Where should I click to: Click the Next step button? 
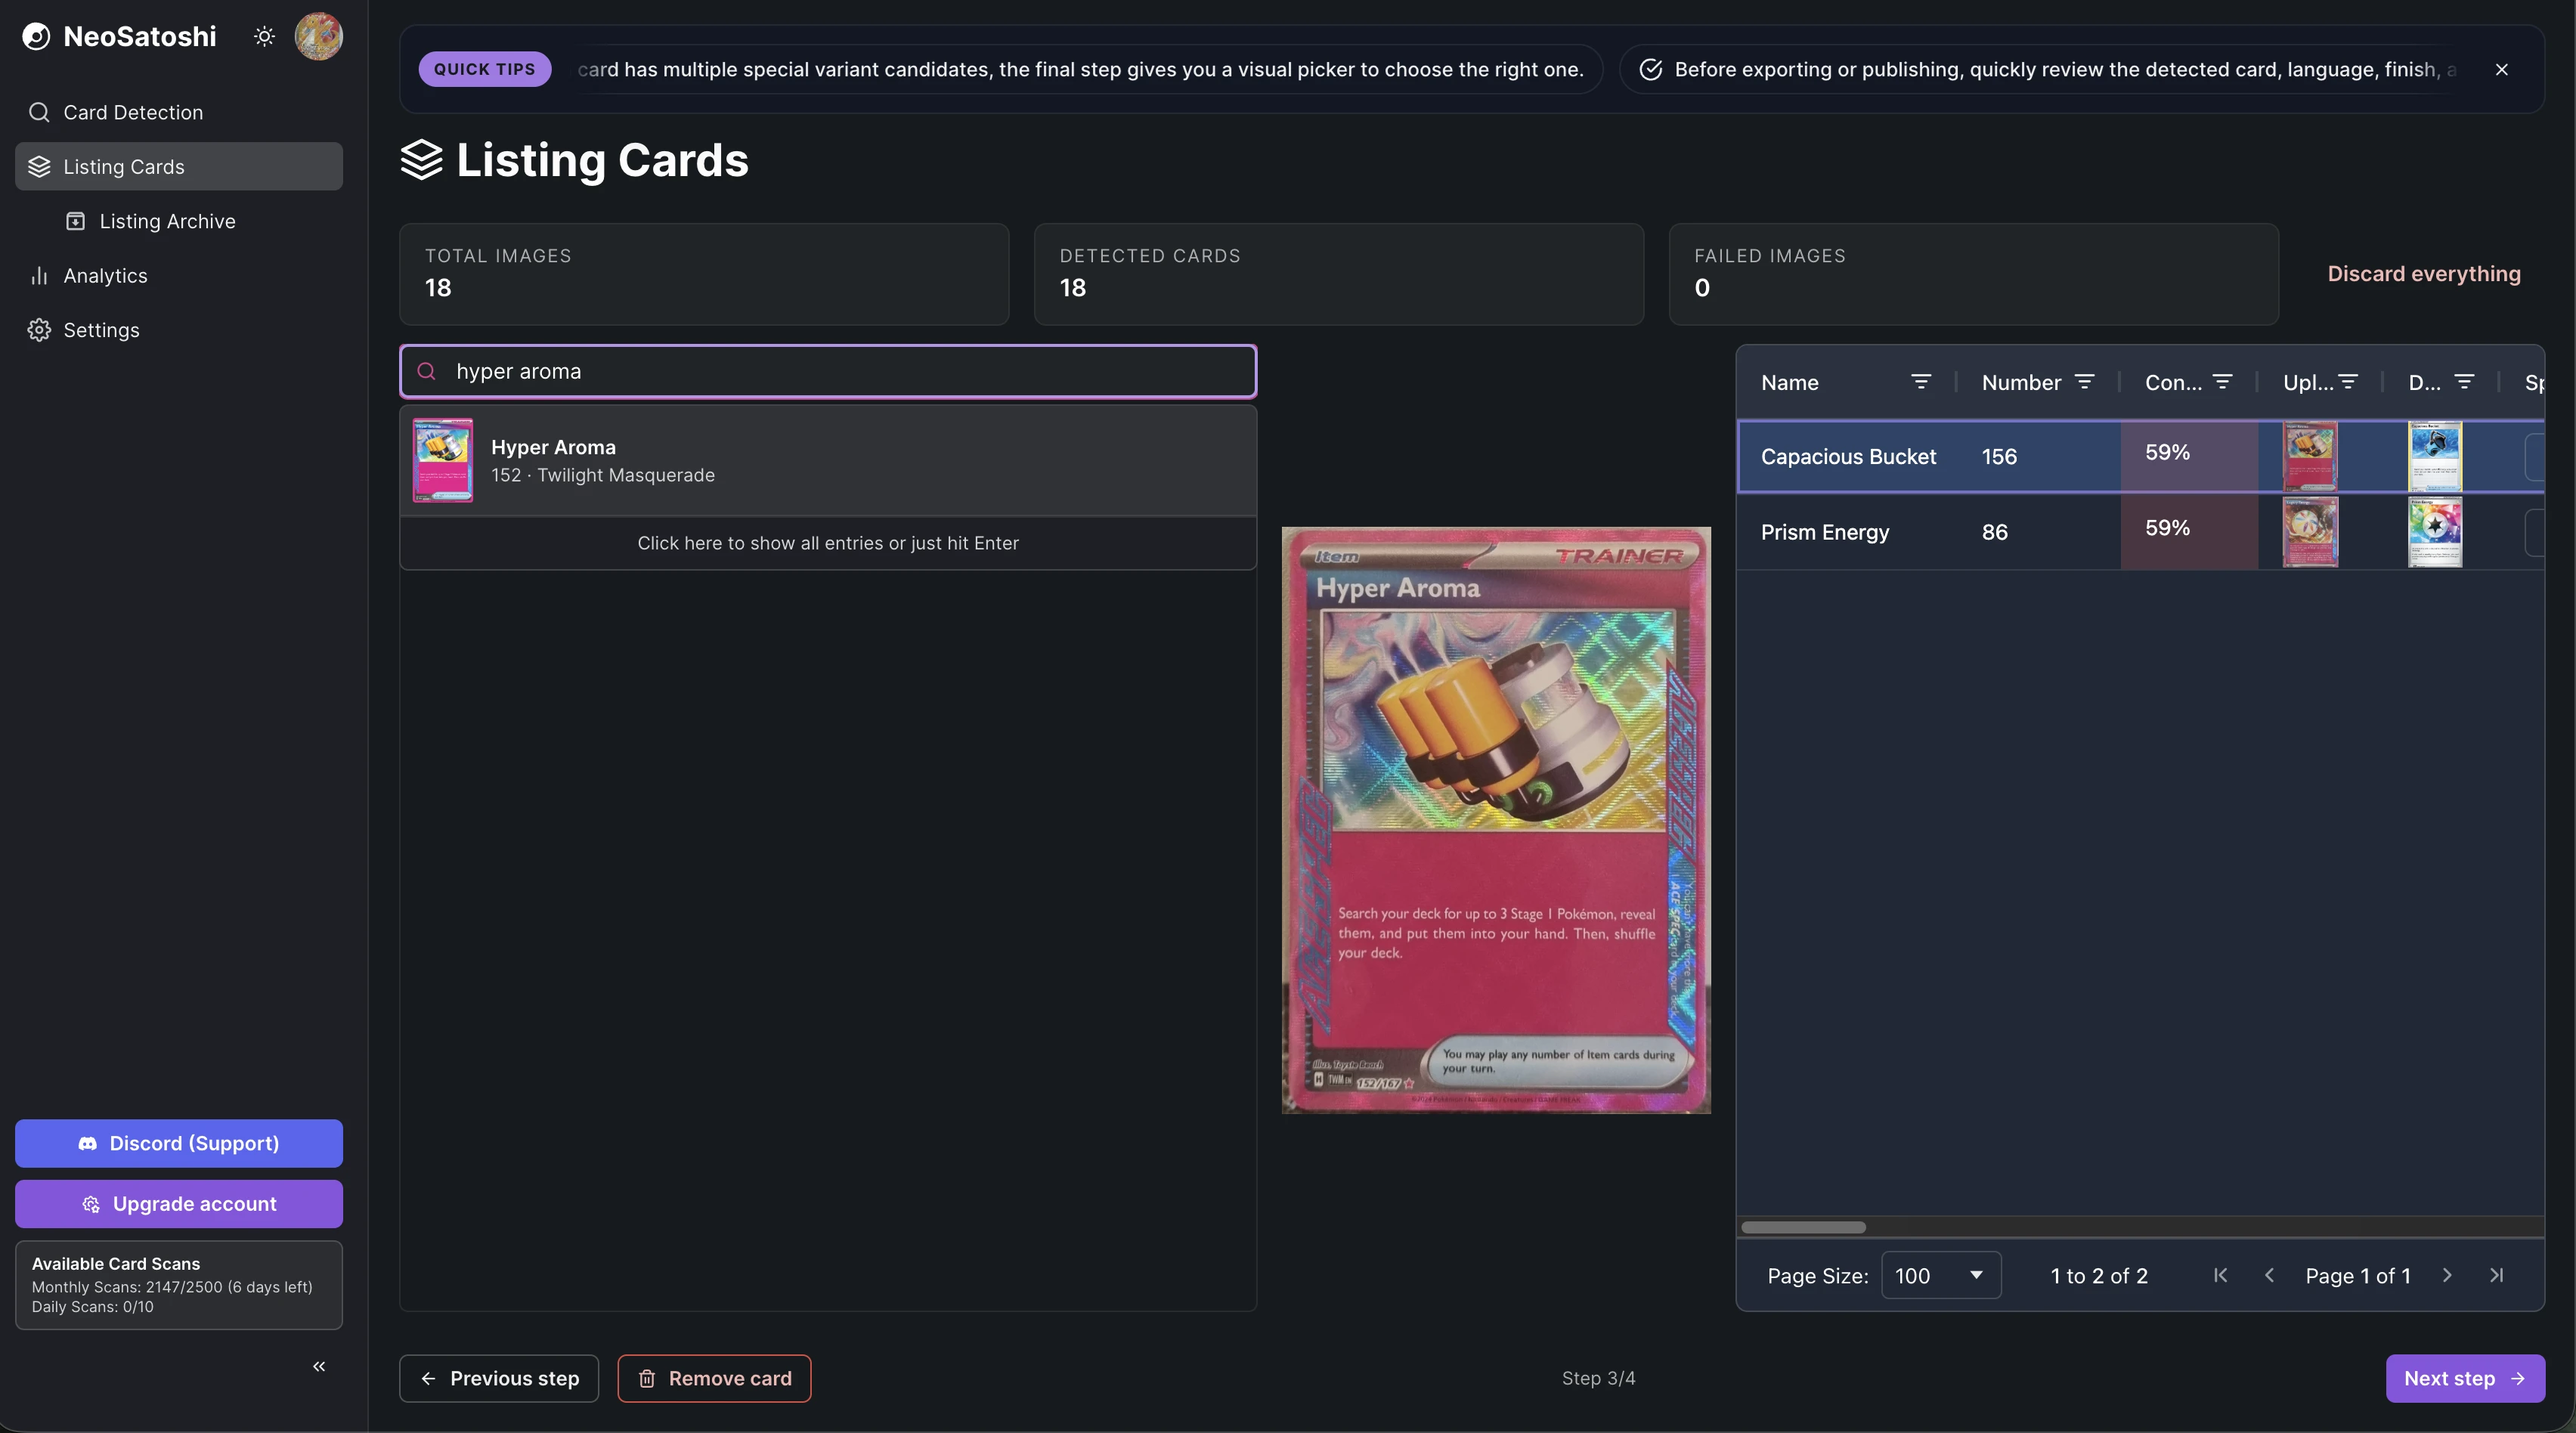click(x=2465, y=1379)
